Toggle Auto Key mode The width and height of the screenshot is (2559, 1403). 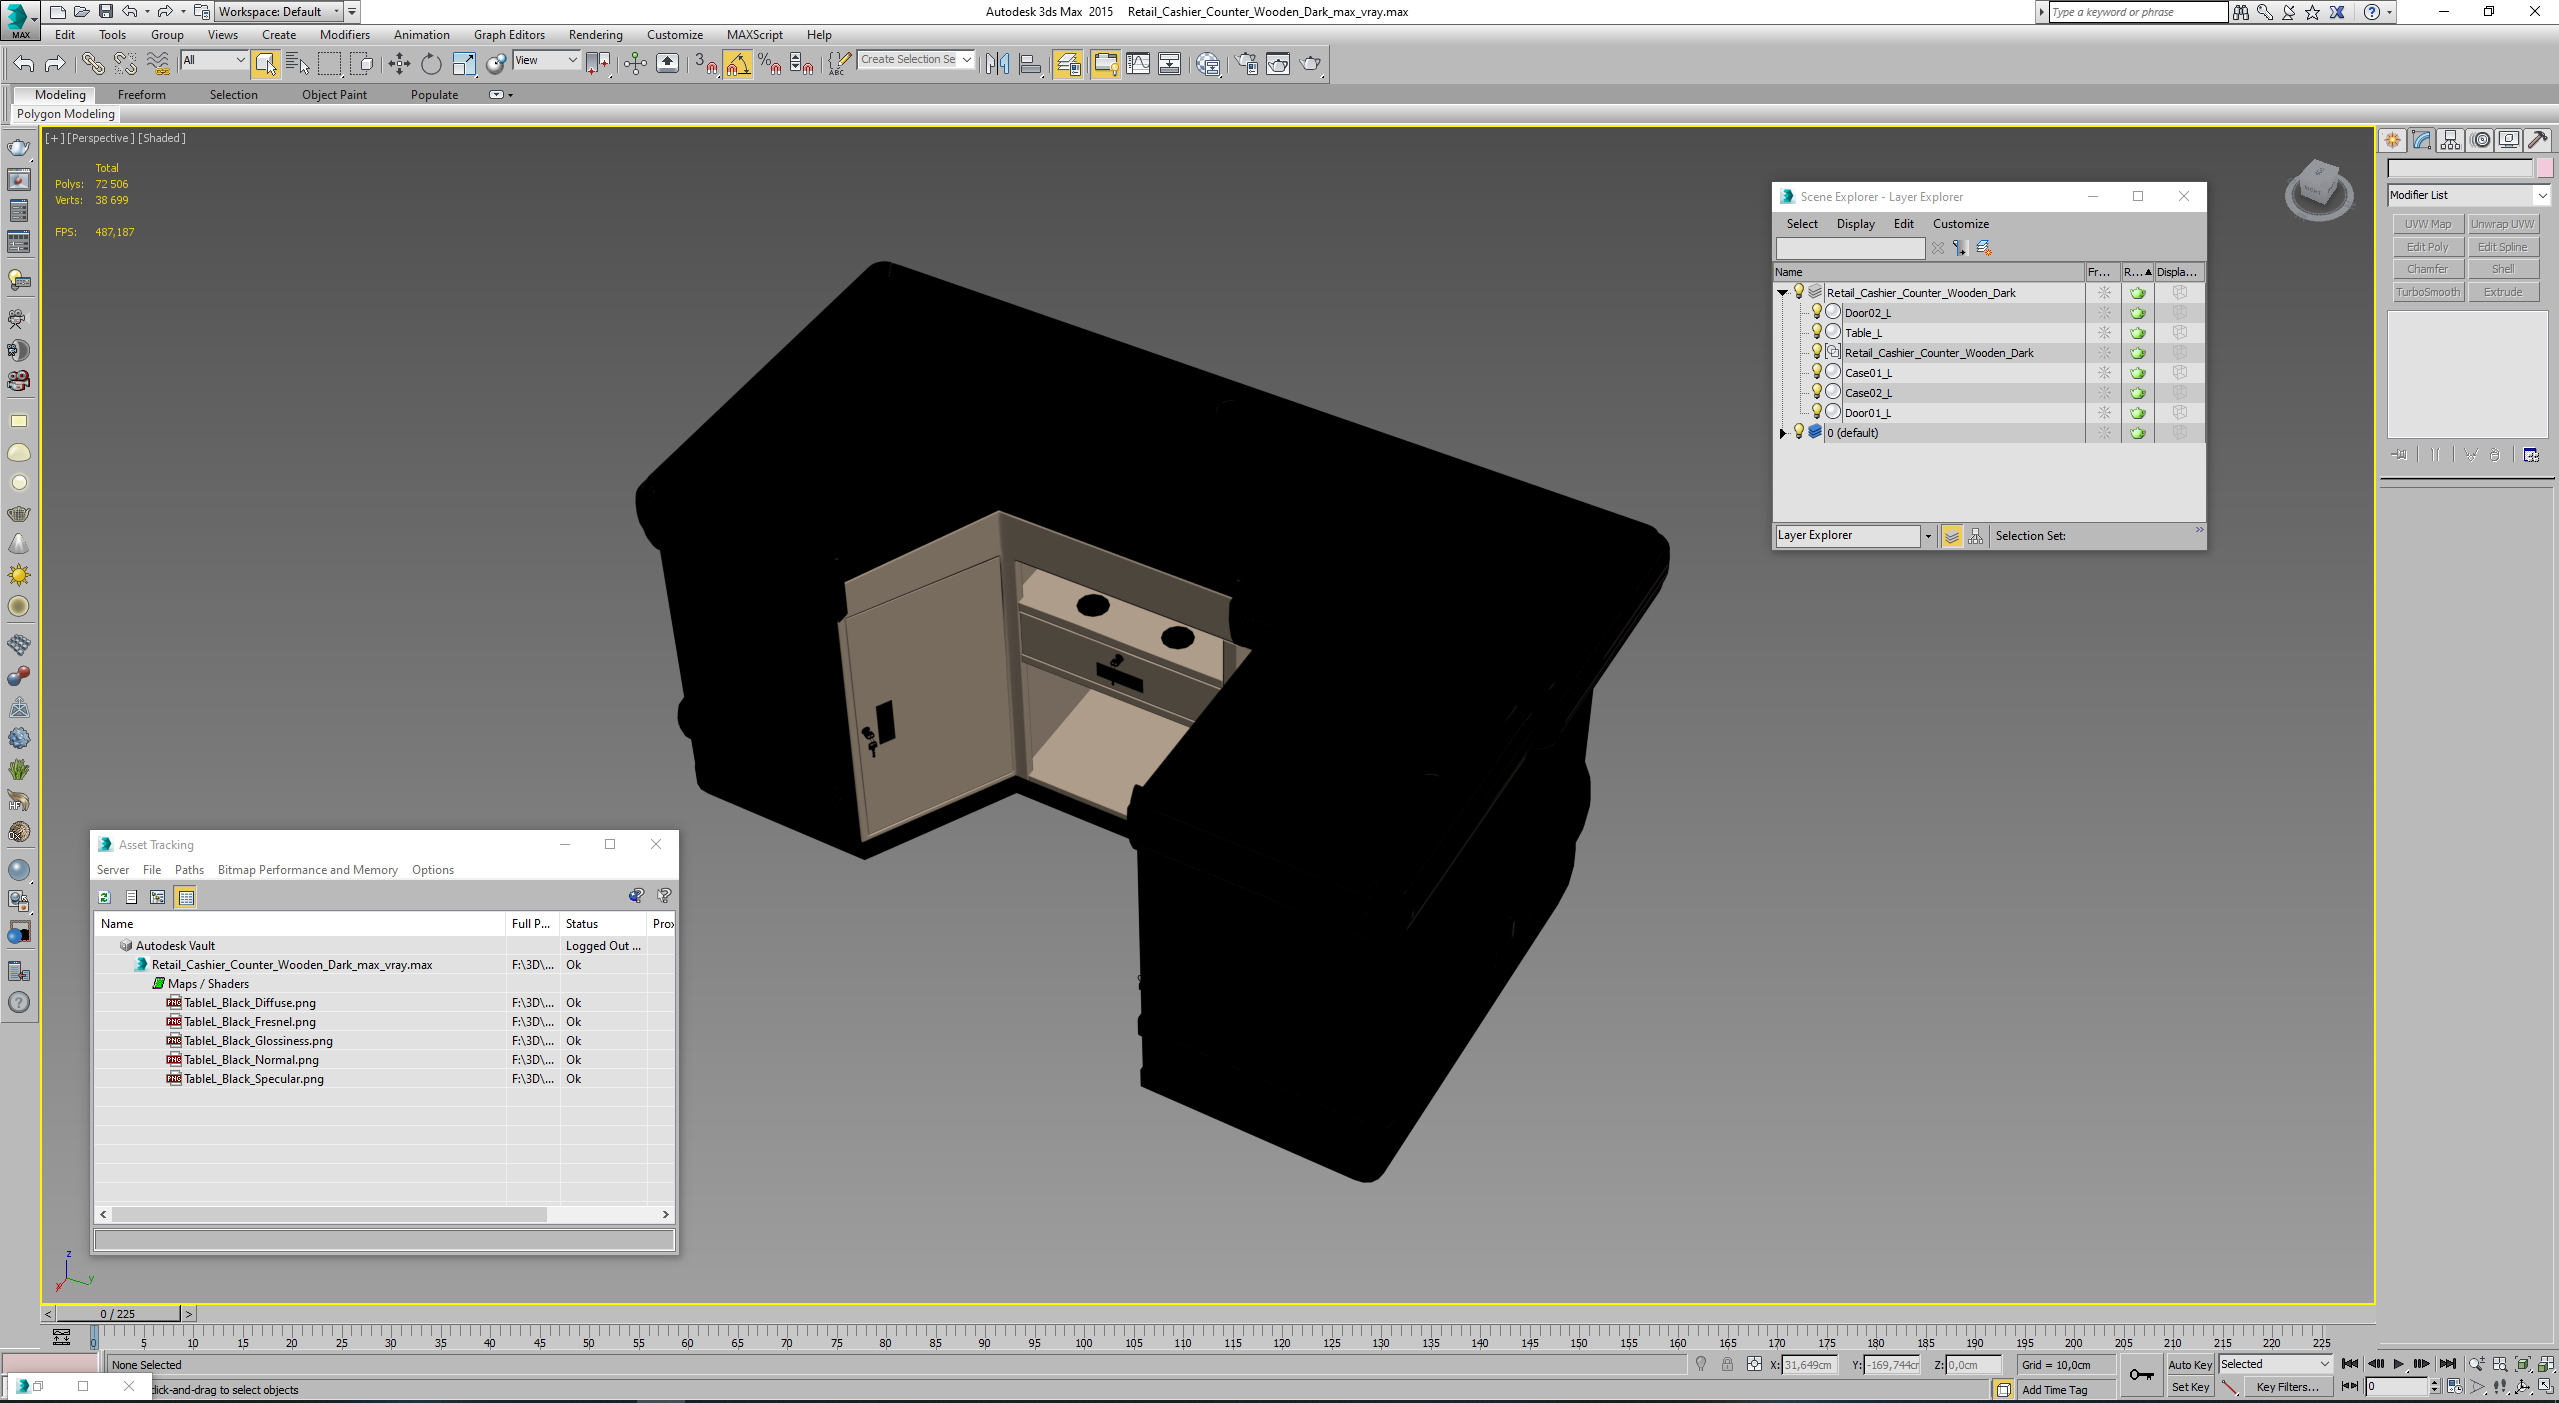[2189, 1364]
